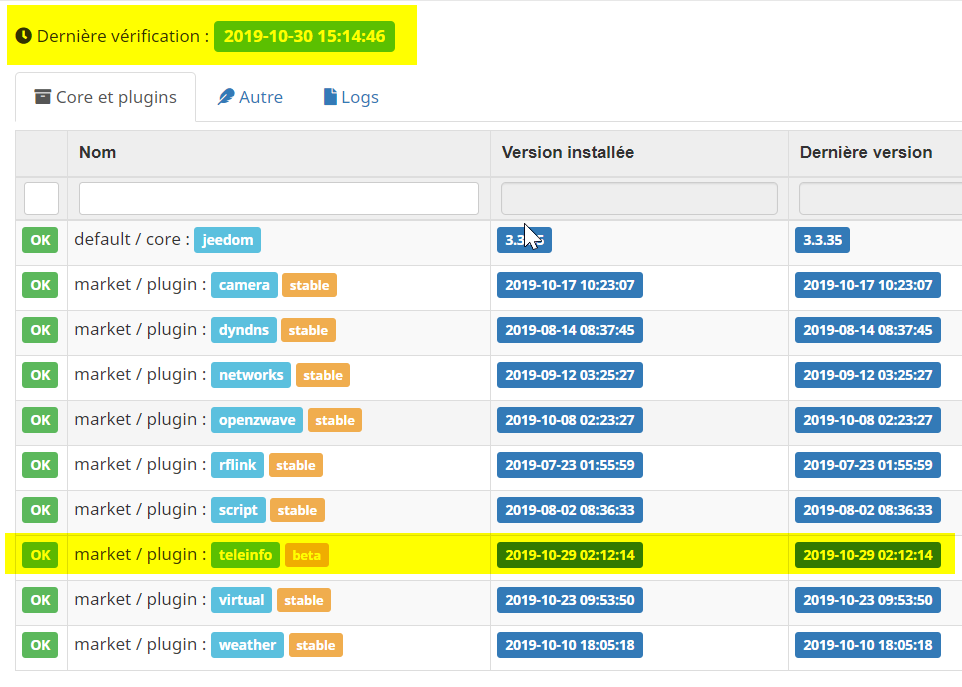Click the last verification date badge

pos(304,36)
